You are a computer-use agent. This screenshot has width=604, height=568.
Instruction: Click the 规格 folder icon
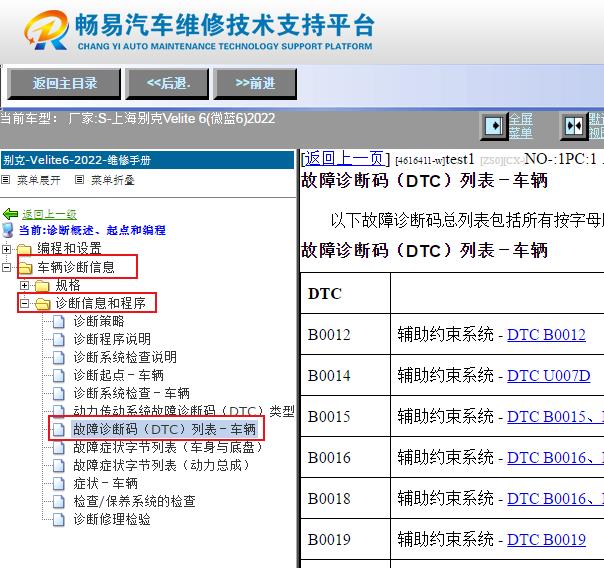point(42,286)
